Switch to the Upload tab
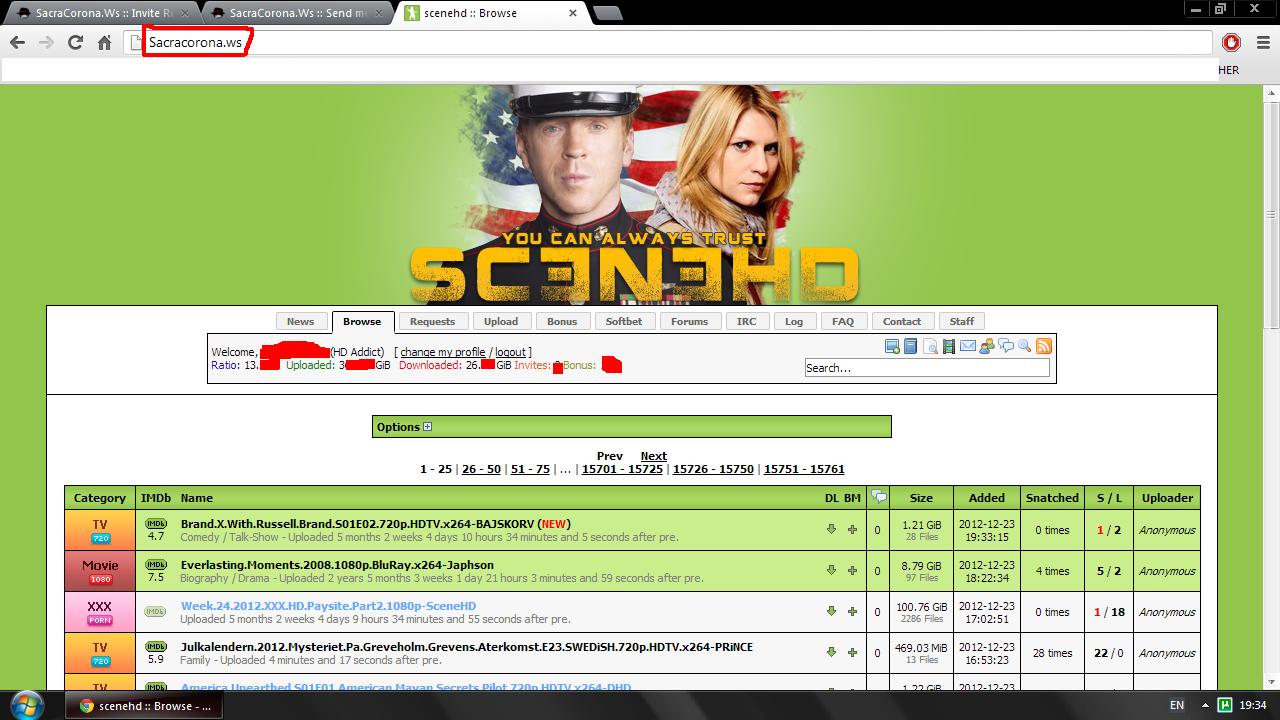The height and width of the screenshot is (720, 1280). tap(501, 321)
